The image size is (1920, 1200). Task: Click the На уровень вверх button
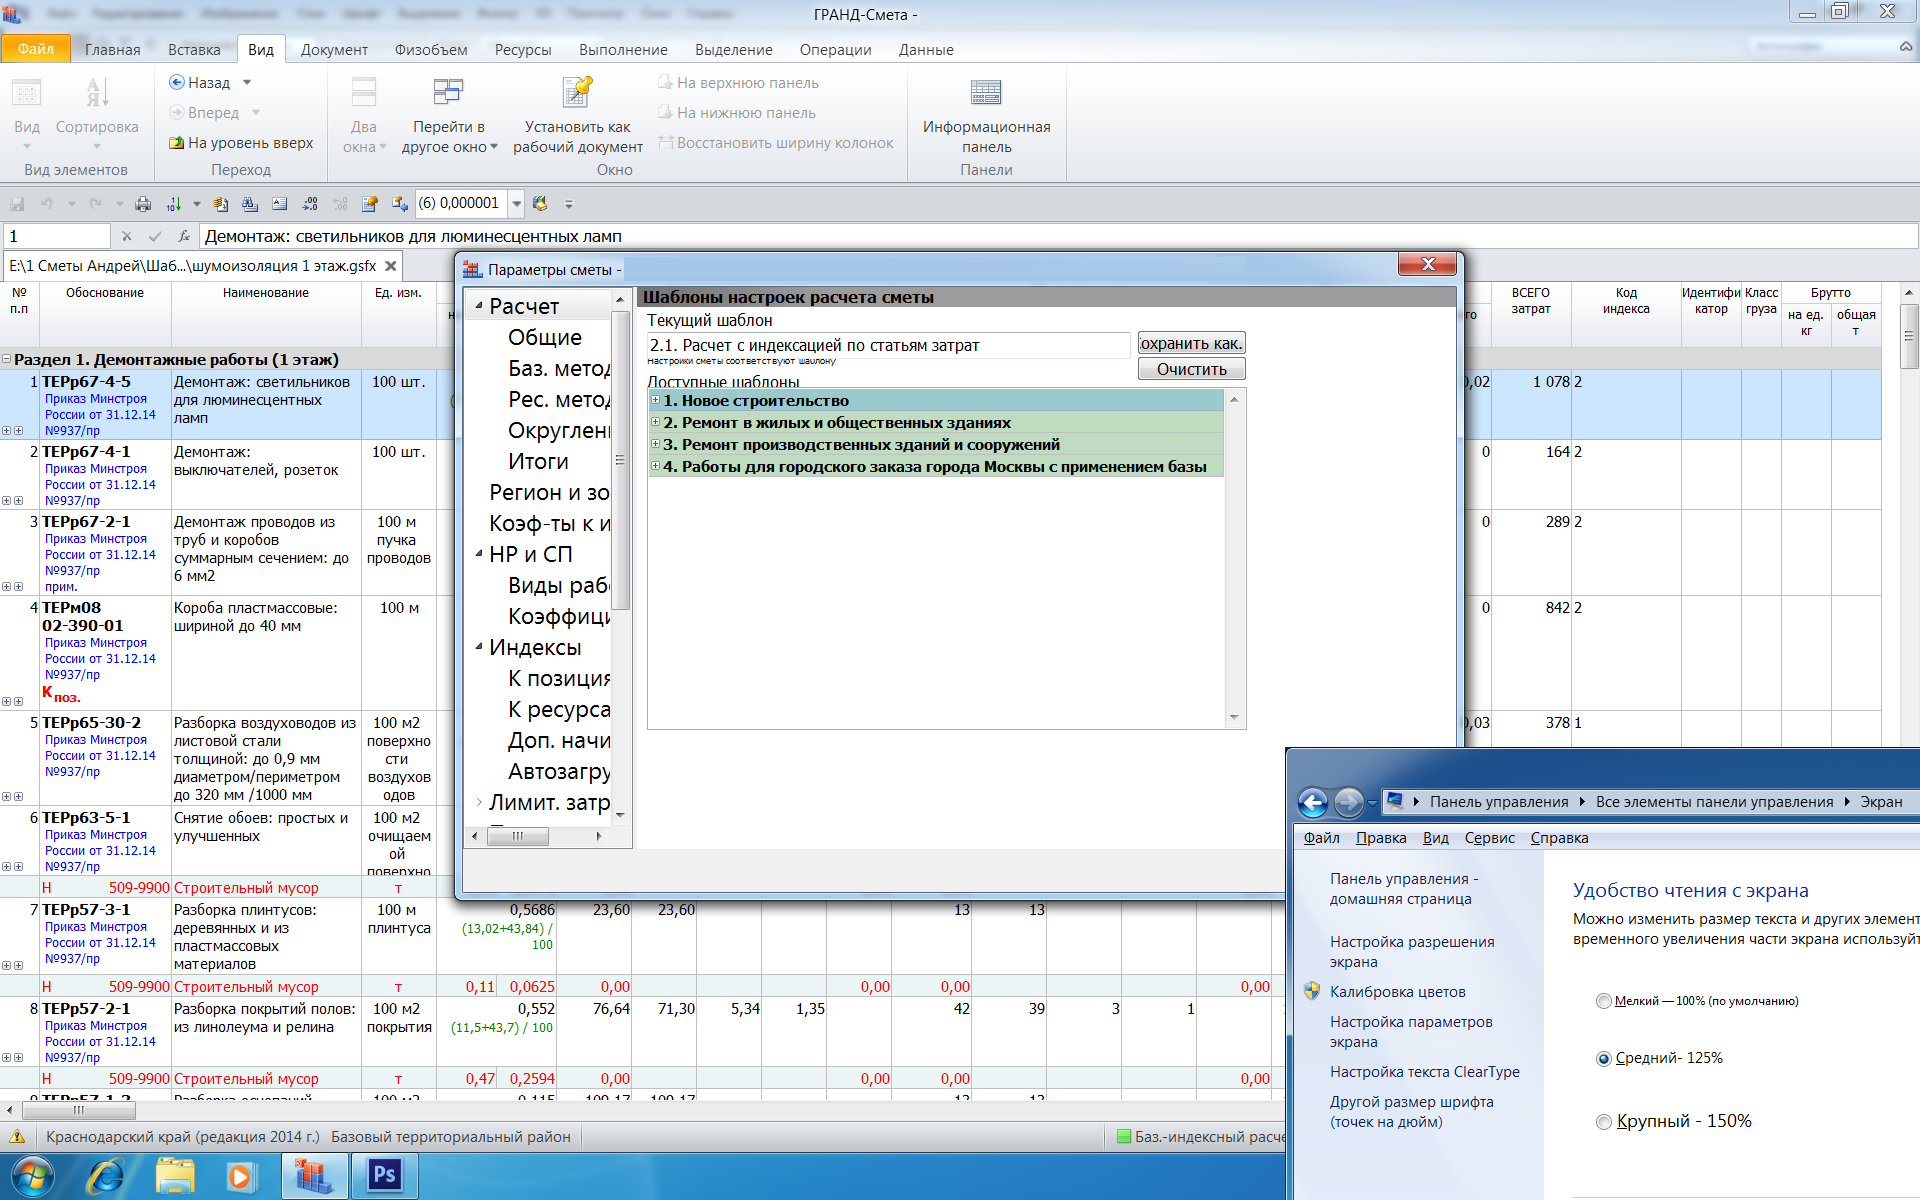241,143
